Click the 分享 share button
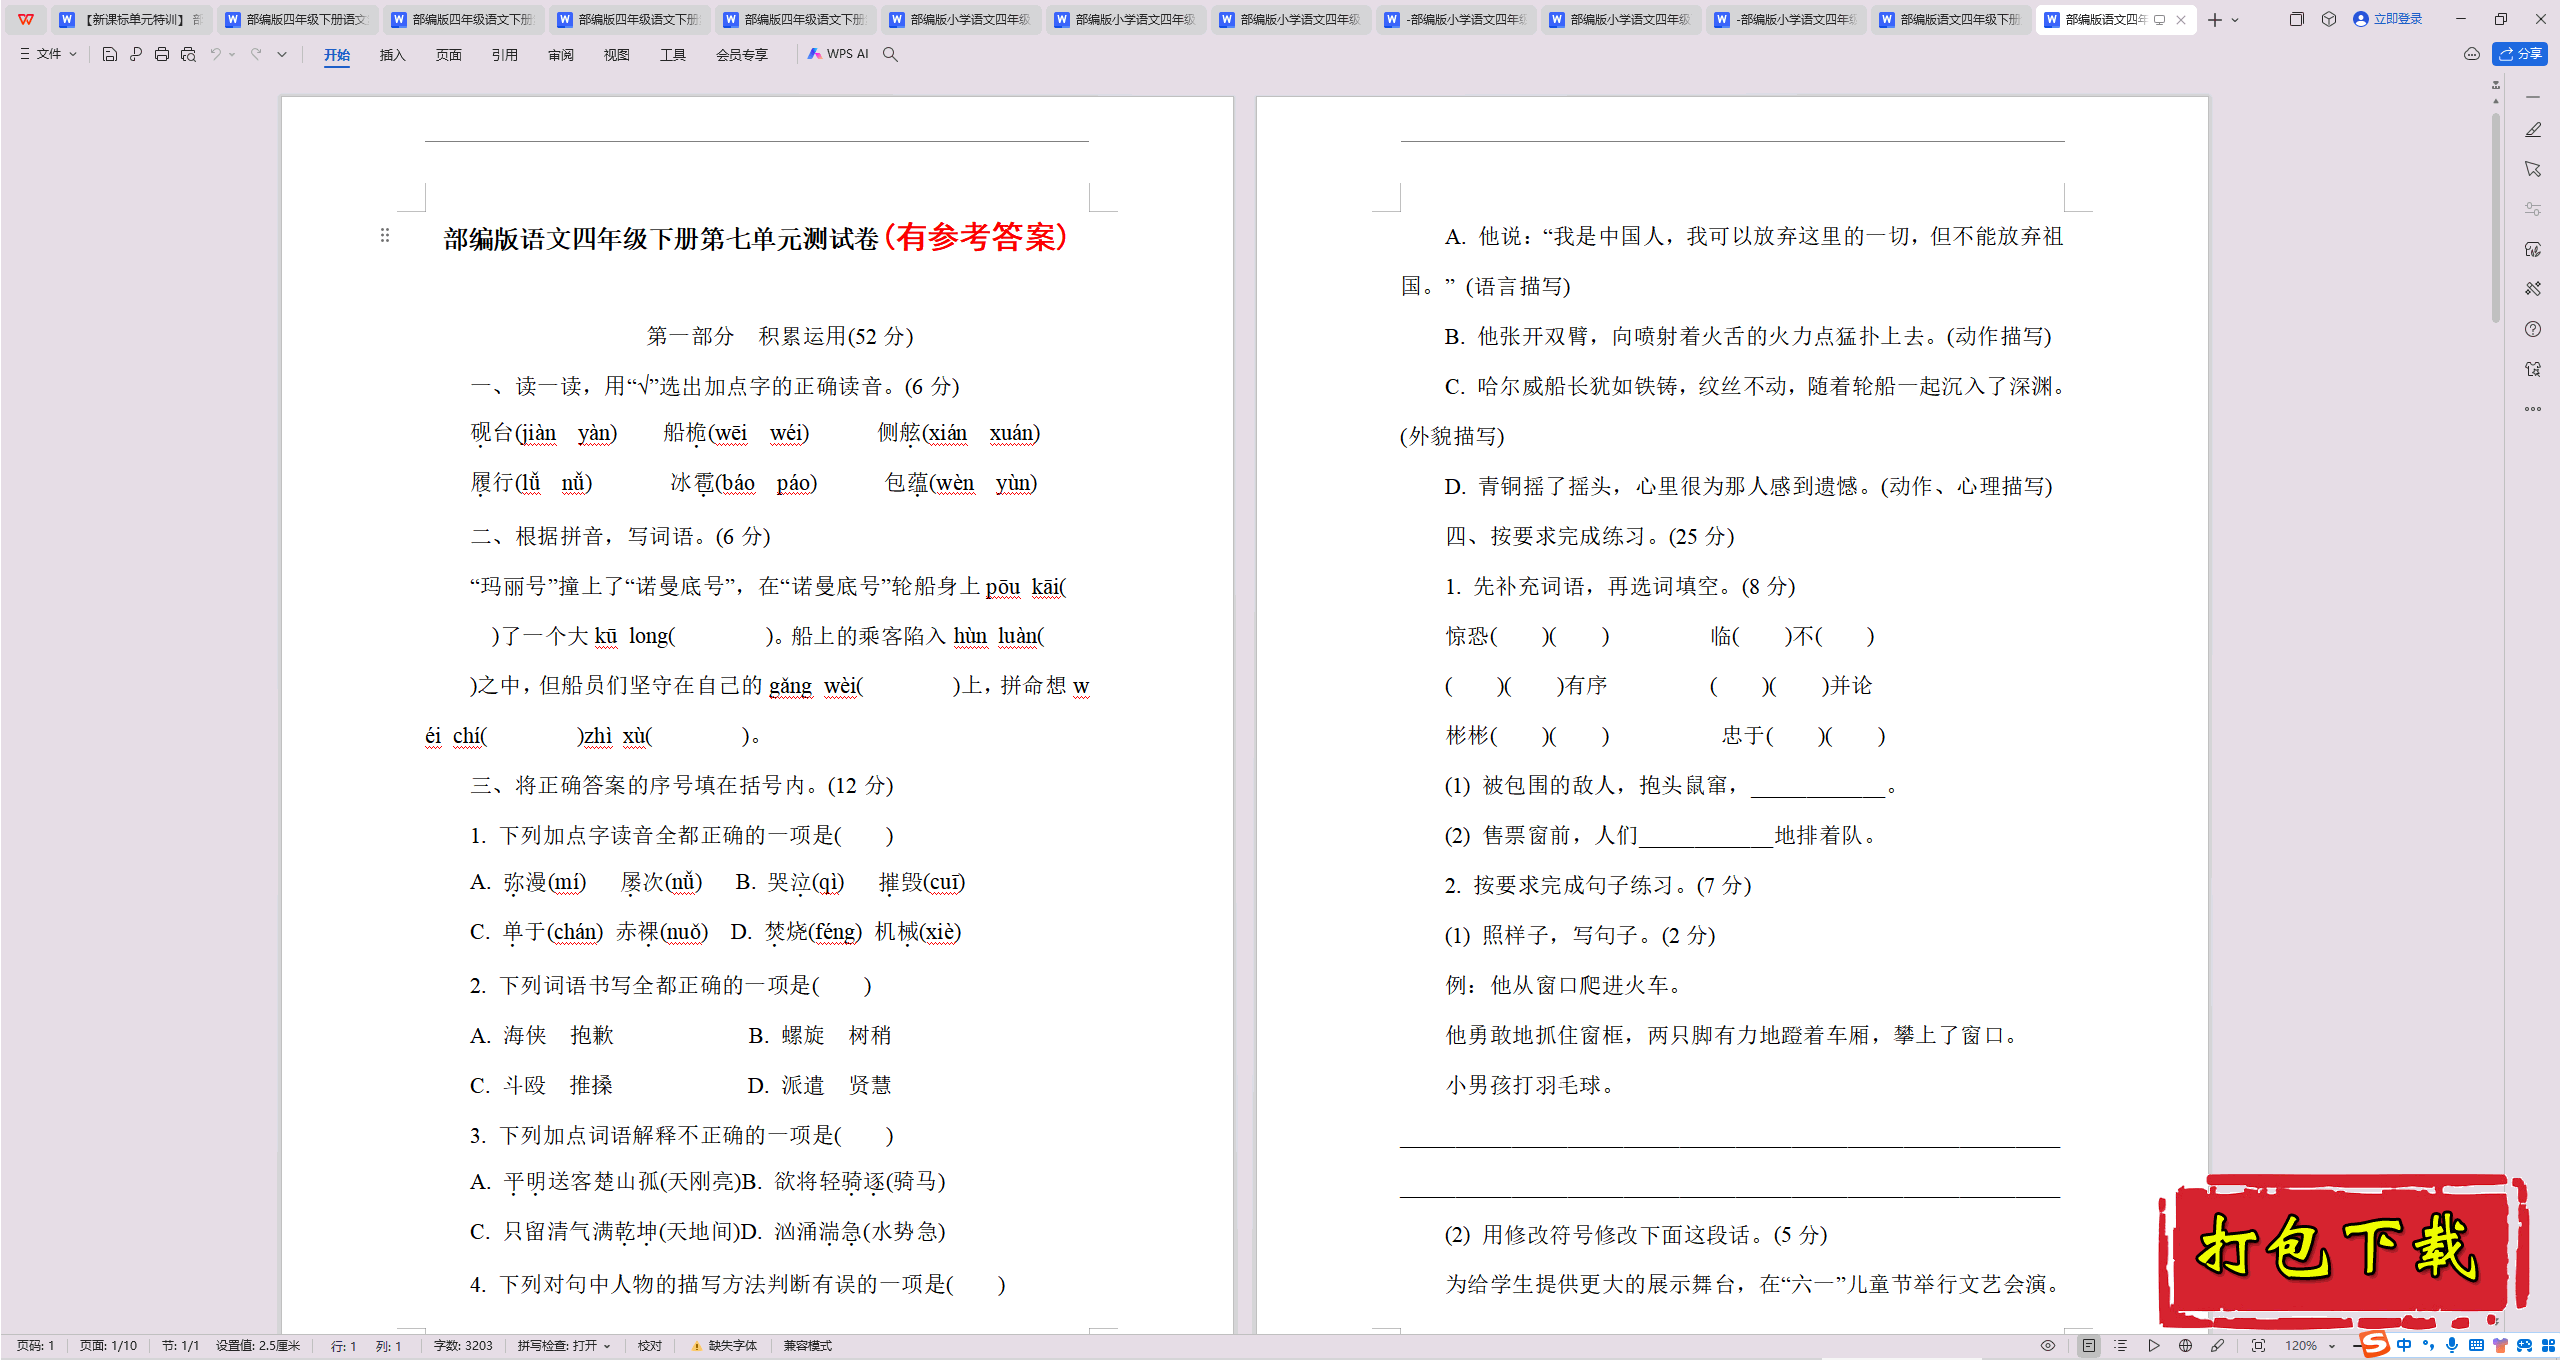 2520,54
